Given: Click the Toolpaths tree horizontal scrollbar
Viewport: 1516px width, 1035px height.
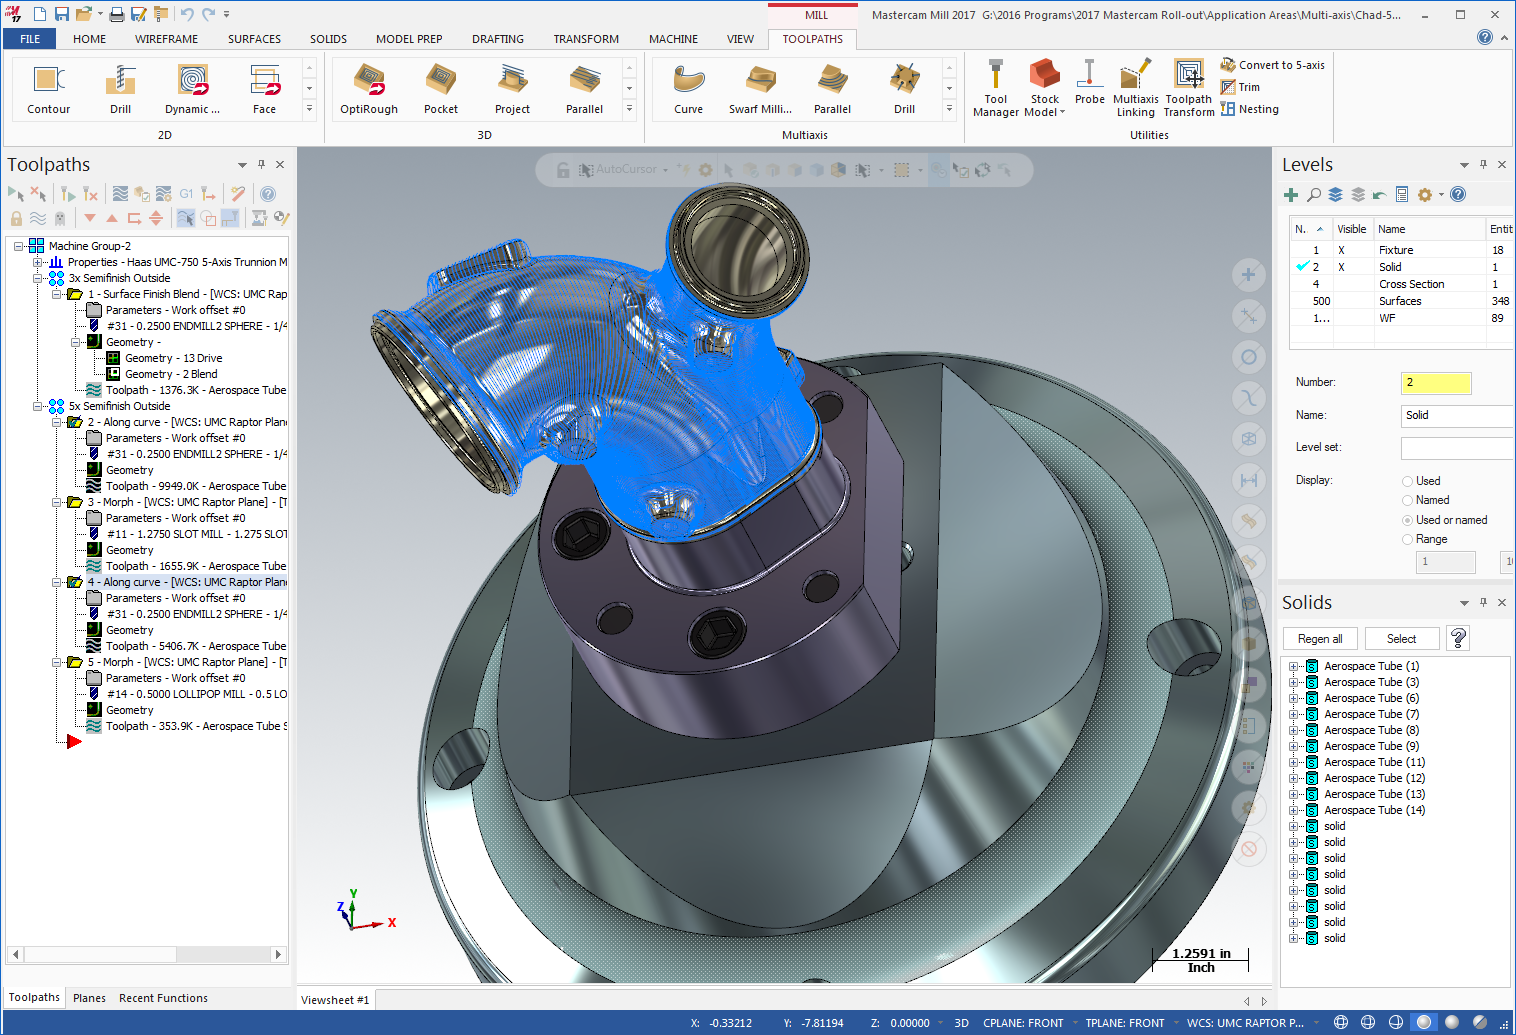Looking at the screenshot, I should (147, 954).
